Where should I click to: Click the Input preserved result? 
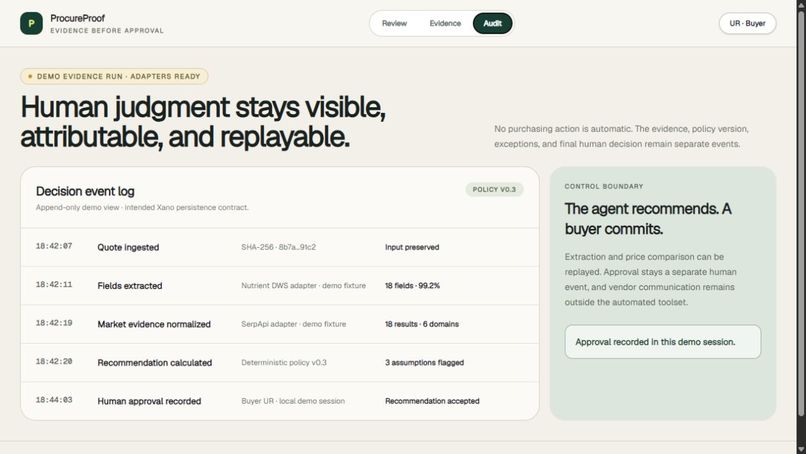coord(412,247)
